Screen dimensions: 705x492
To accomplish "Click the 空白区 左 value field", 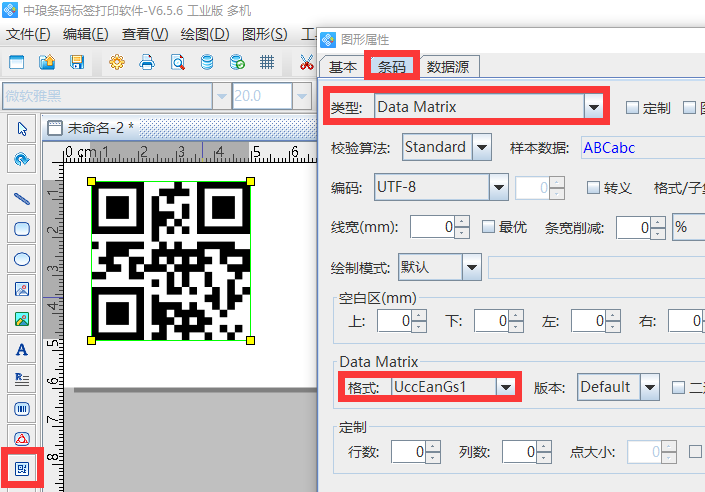I will pos(589,321).
